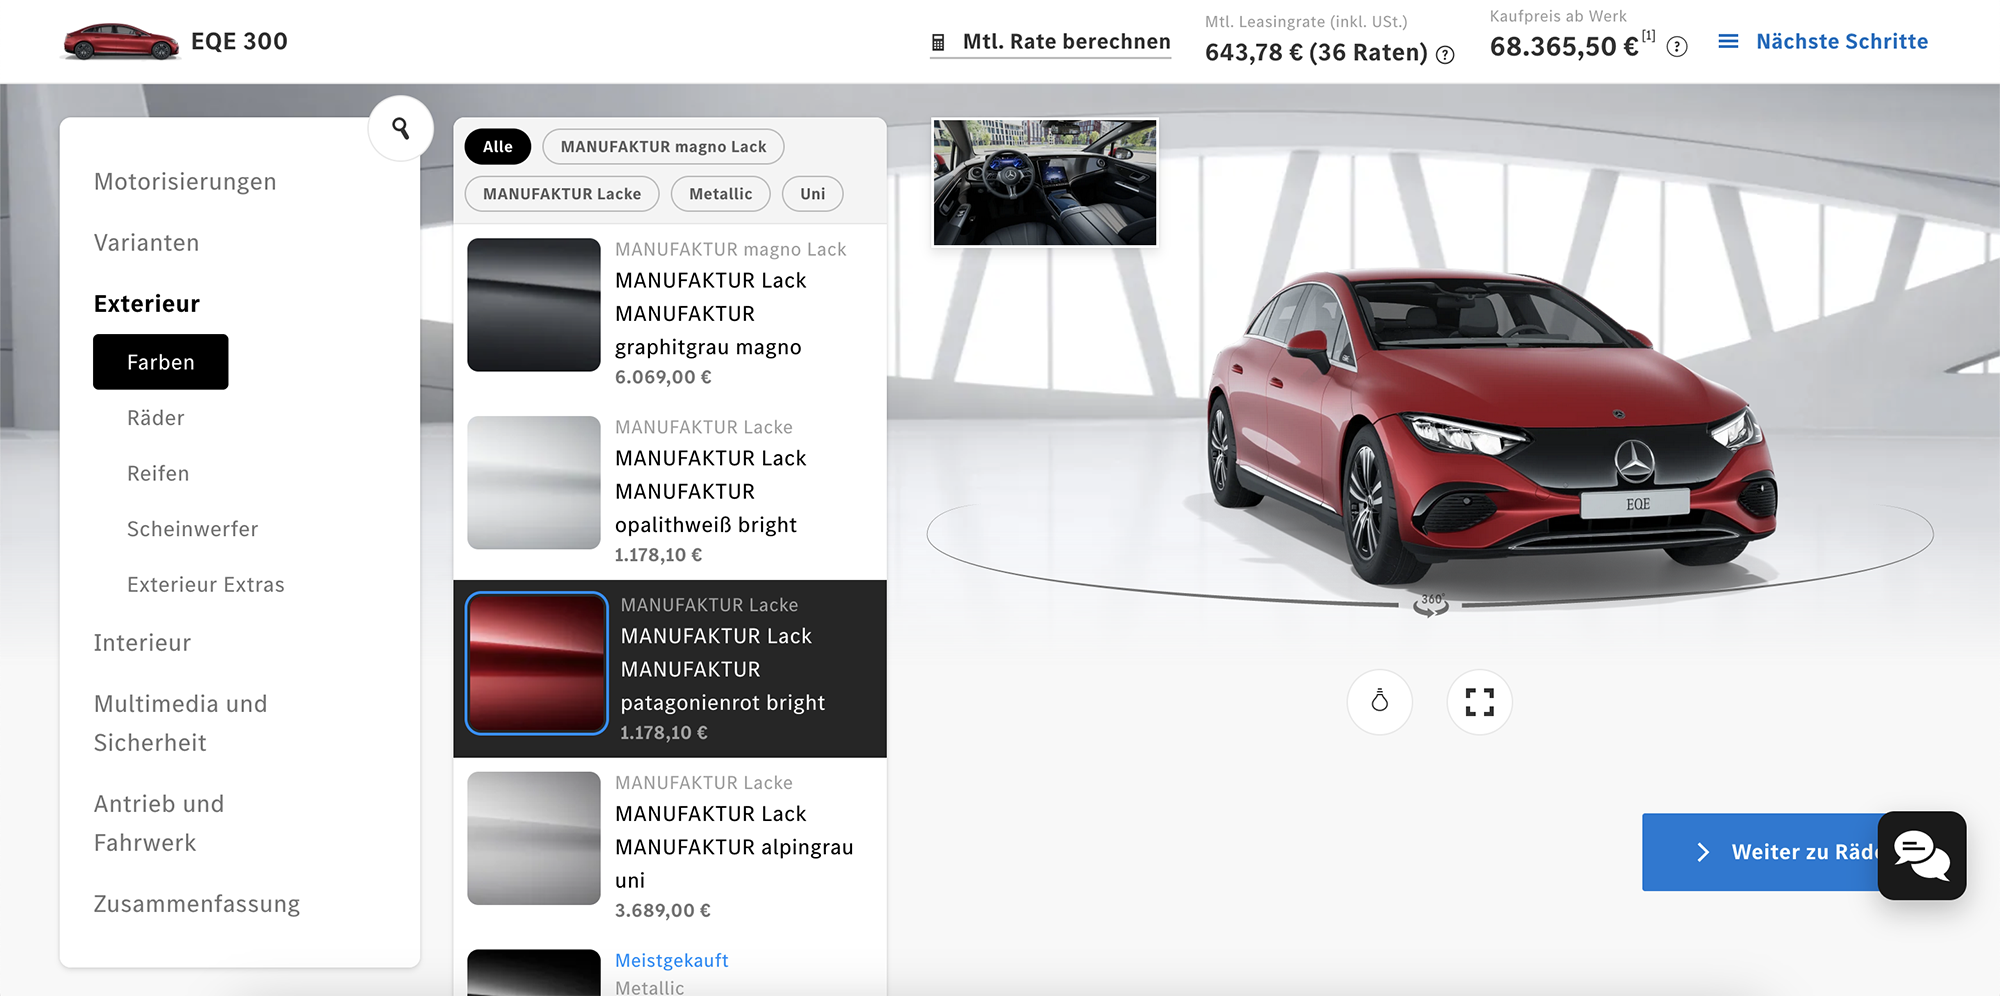Open the Zusammenfassung menu item
This screenshot has width=2000, height=996.
click(197, 904)
